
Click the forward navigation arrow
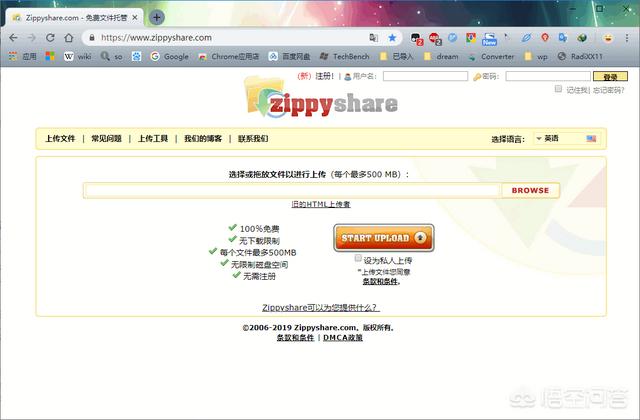[31, 38]
